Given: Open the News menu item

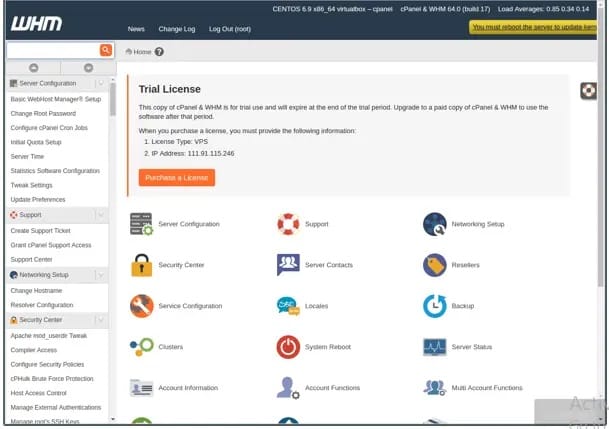Looking at the screenshot, I should coord(136,29).
